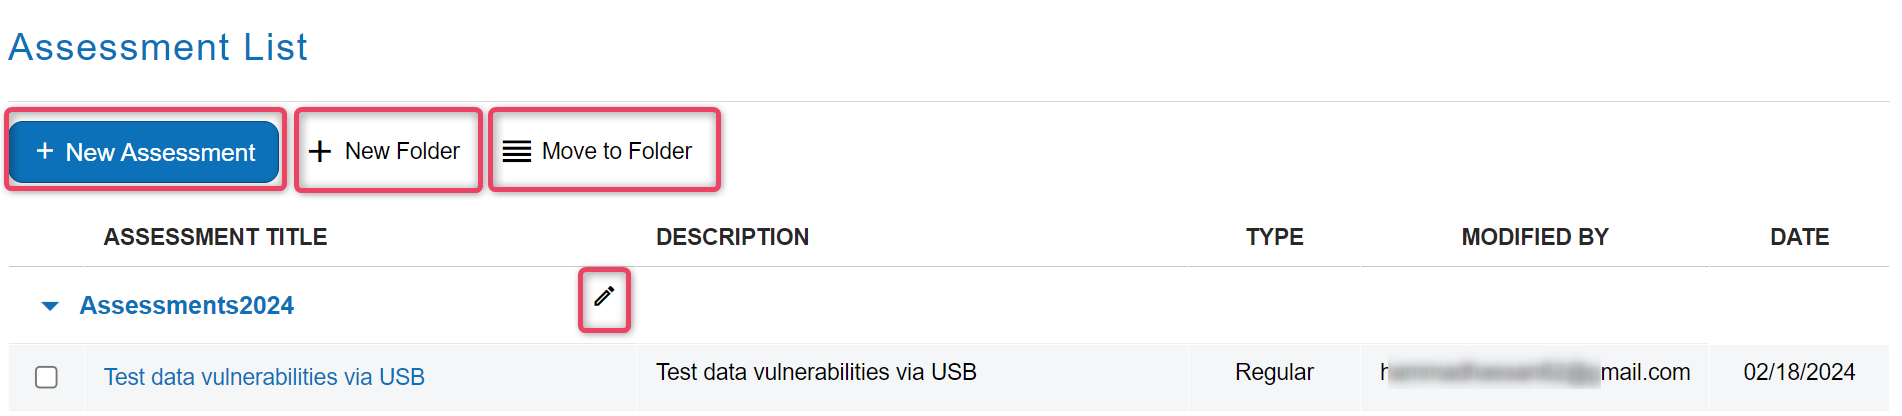
Task: Select the description cell text of the USB assessment
Action: (x=816, y=372)
